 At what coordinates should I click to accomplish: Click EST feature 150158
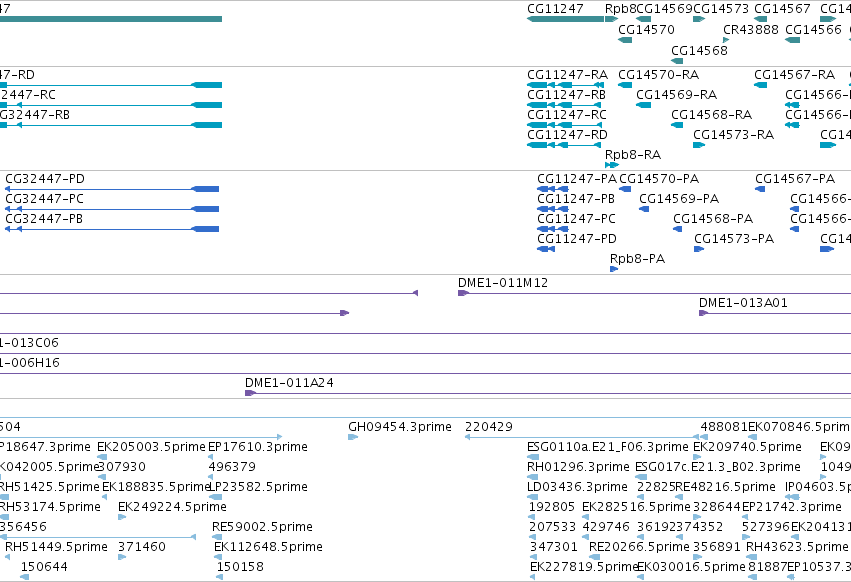click(x=240, y=567)
